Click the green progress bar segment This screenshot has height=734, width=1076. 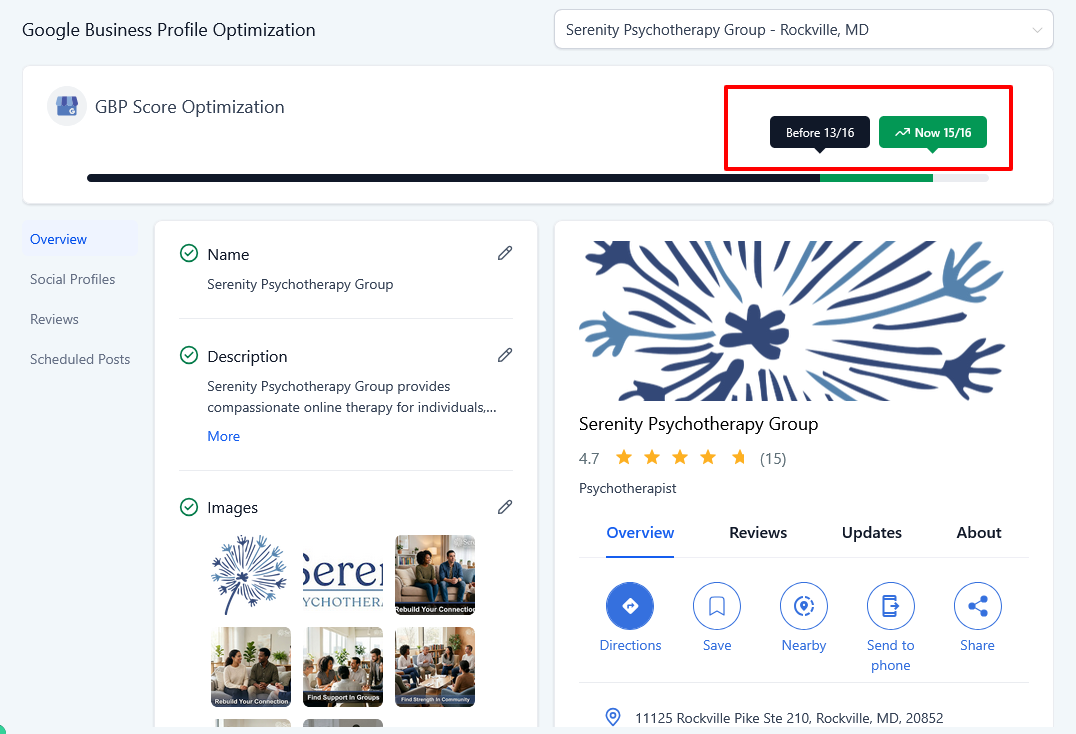[876, 178]
